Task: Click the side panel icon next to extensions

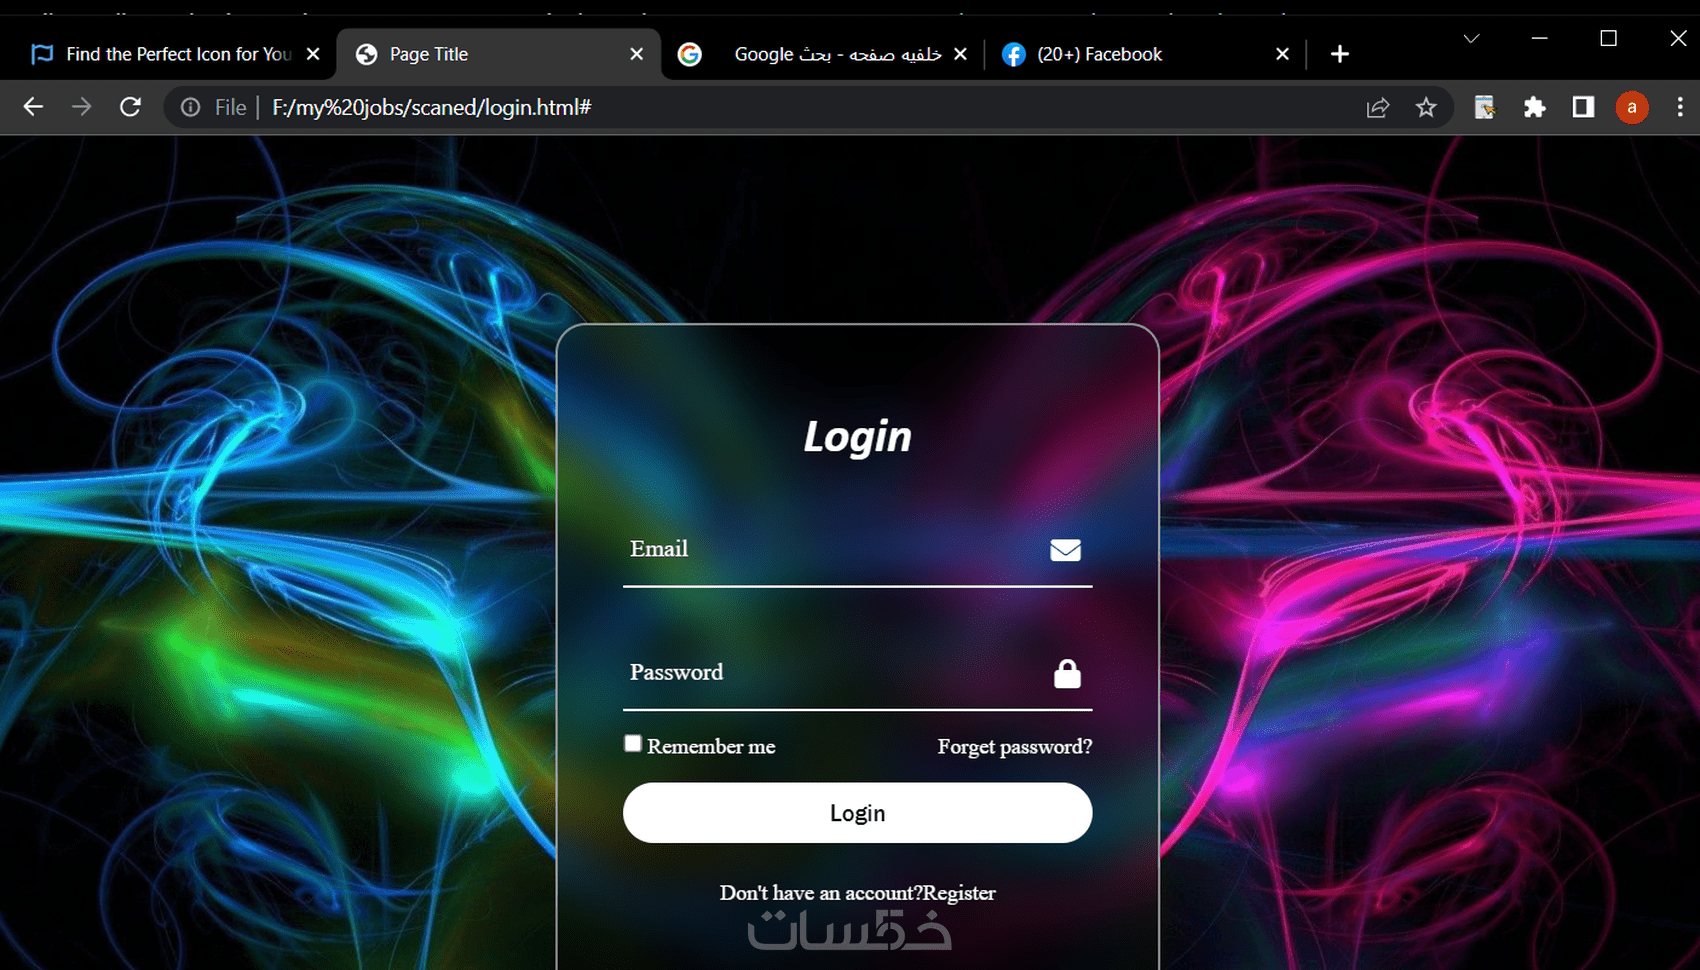Action: click(1583, 107)
